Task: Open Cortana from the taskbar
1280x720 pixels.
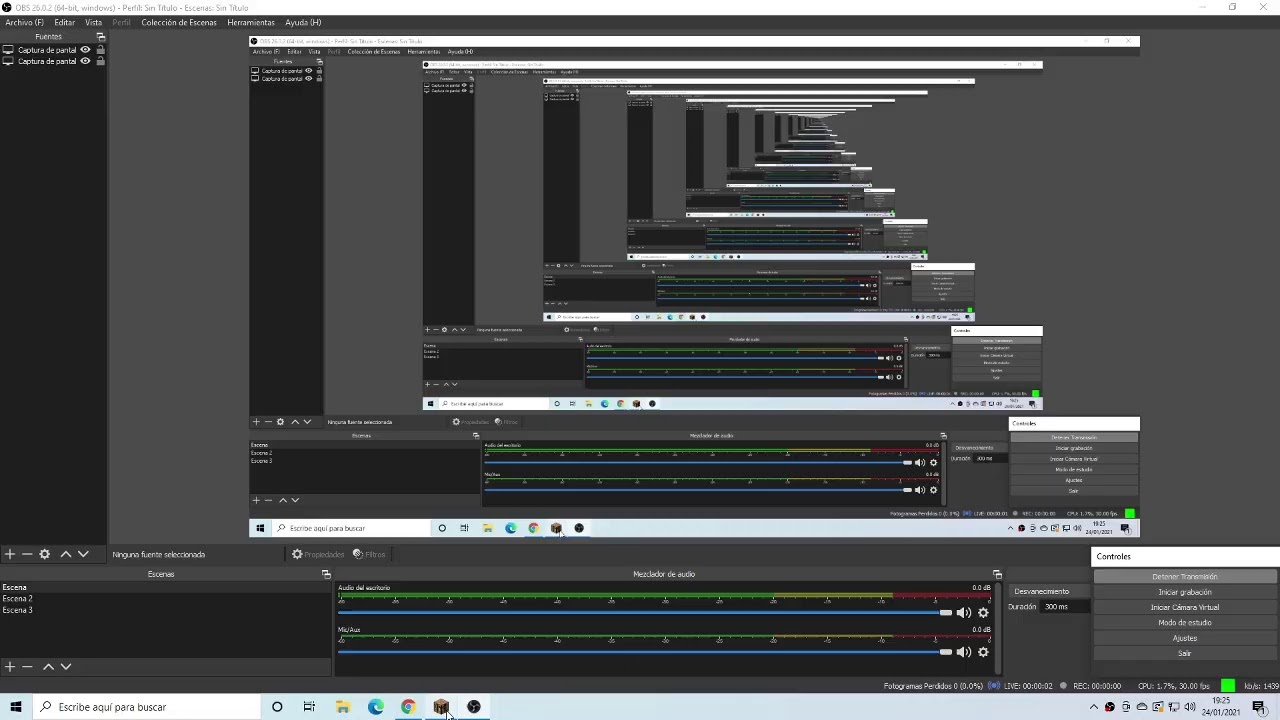Action: coord(277,707)
